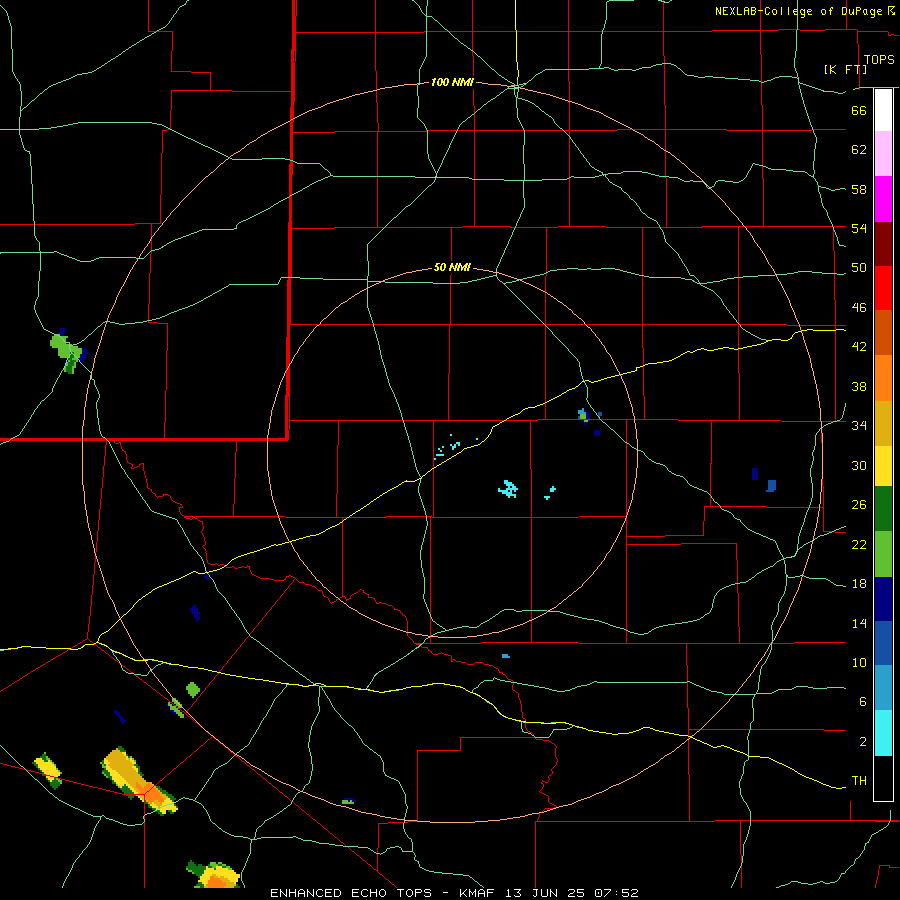Click the NEXLAB-College of DuPage title text
The image size is (900, 900).
804,11
